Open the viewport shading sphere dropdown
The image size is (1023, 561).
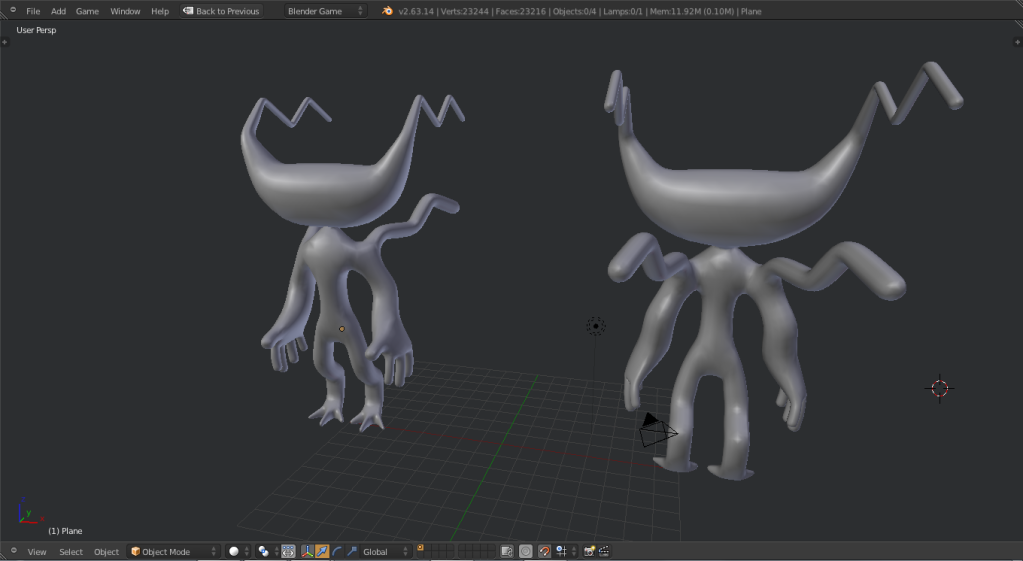pyautogui.click(x=238, y=552)
